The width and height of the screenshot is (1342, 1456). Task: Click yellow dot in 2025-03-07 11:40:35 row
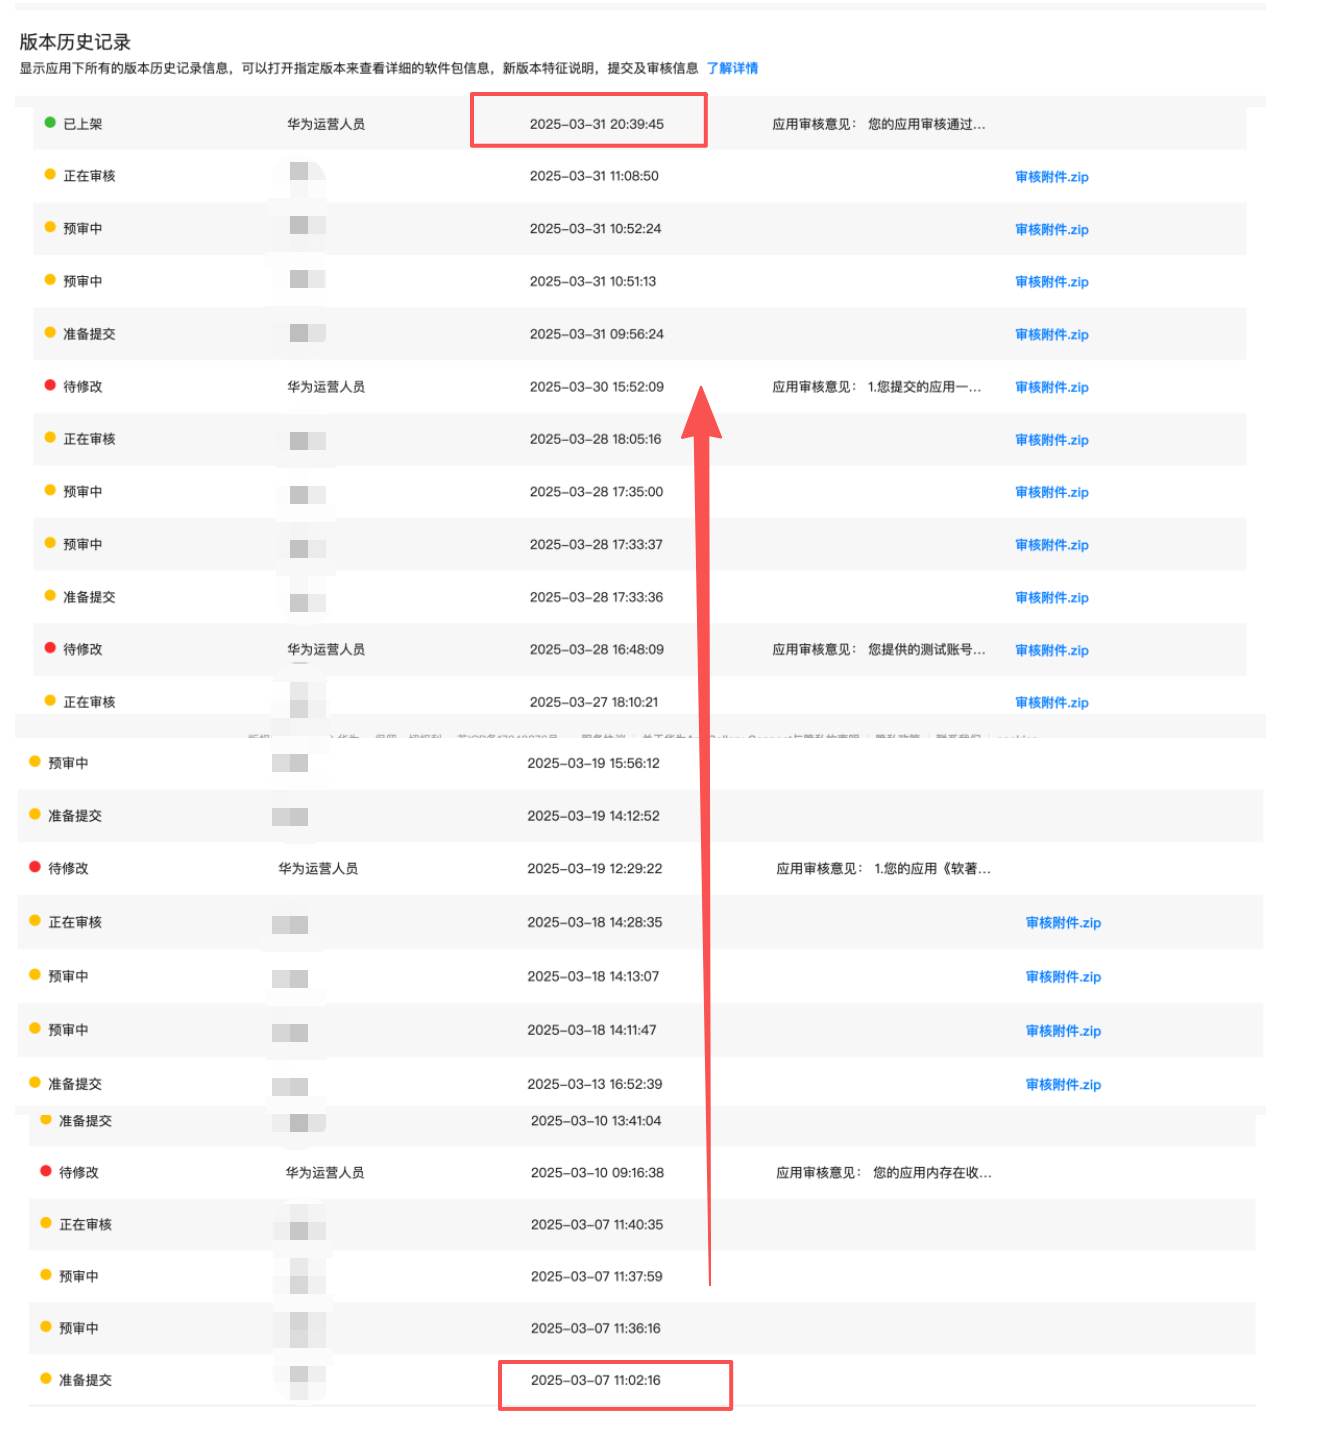click(46, 1223)
